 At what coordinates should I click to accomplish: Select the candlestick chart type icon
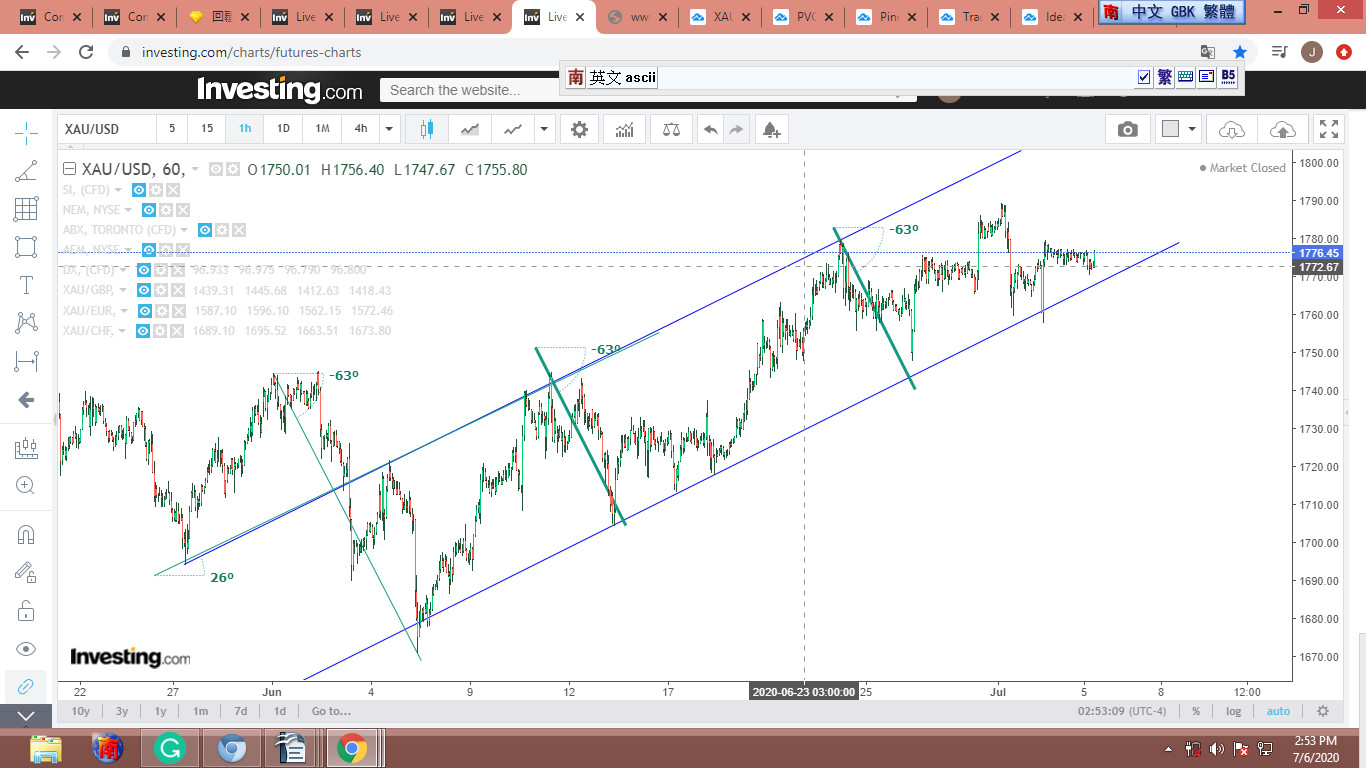coord(427,129)
